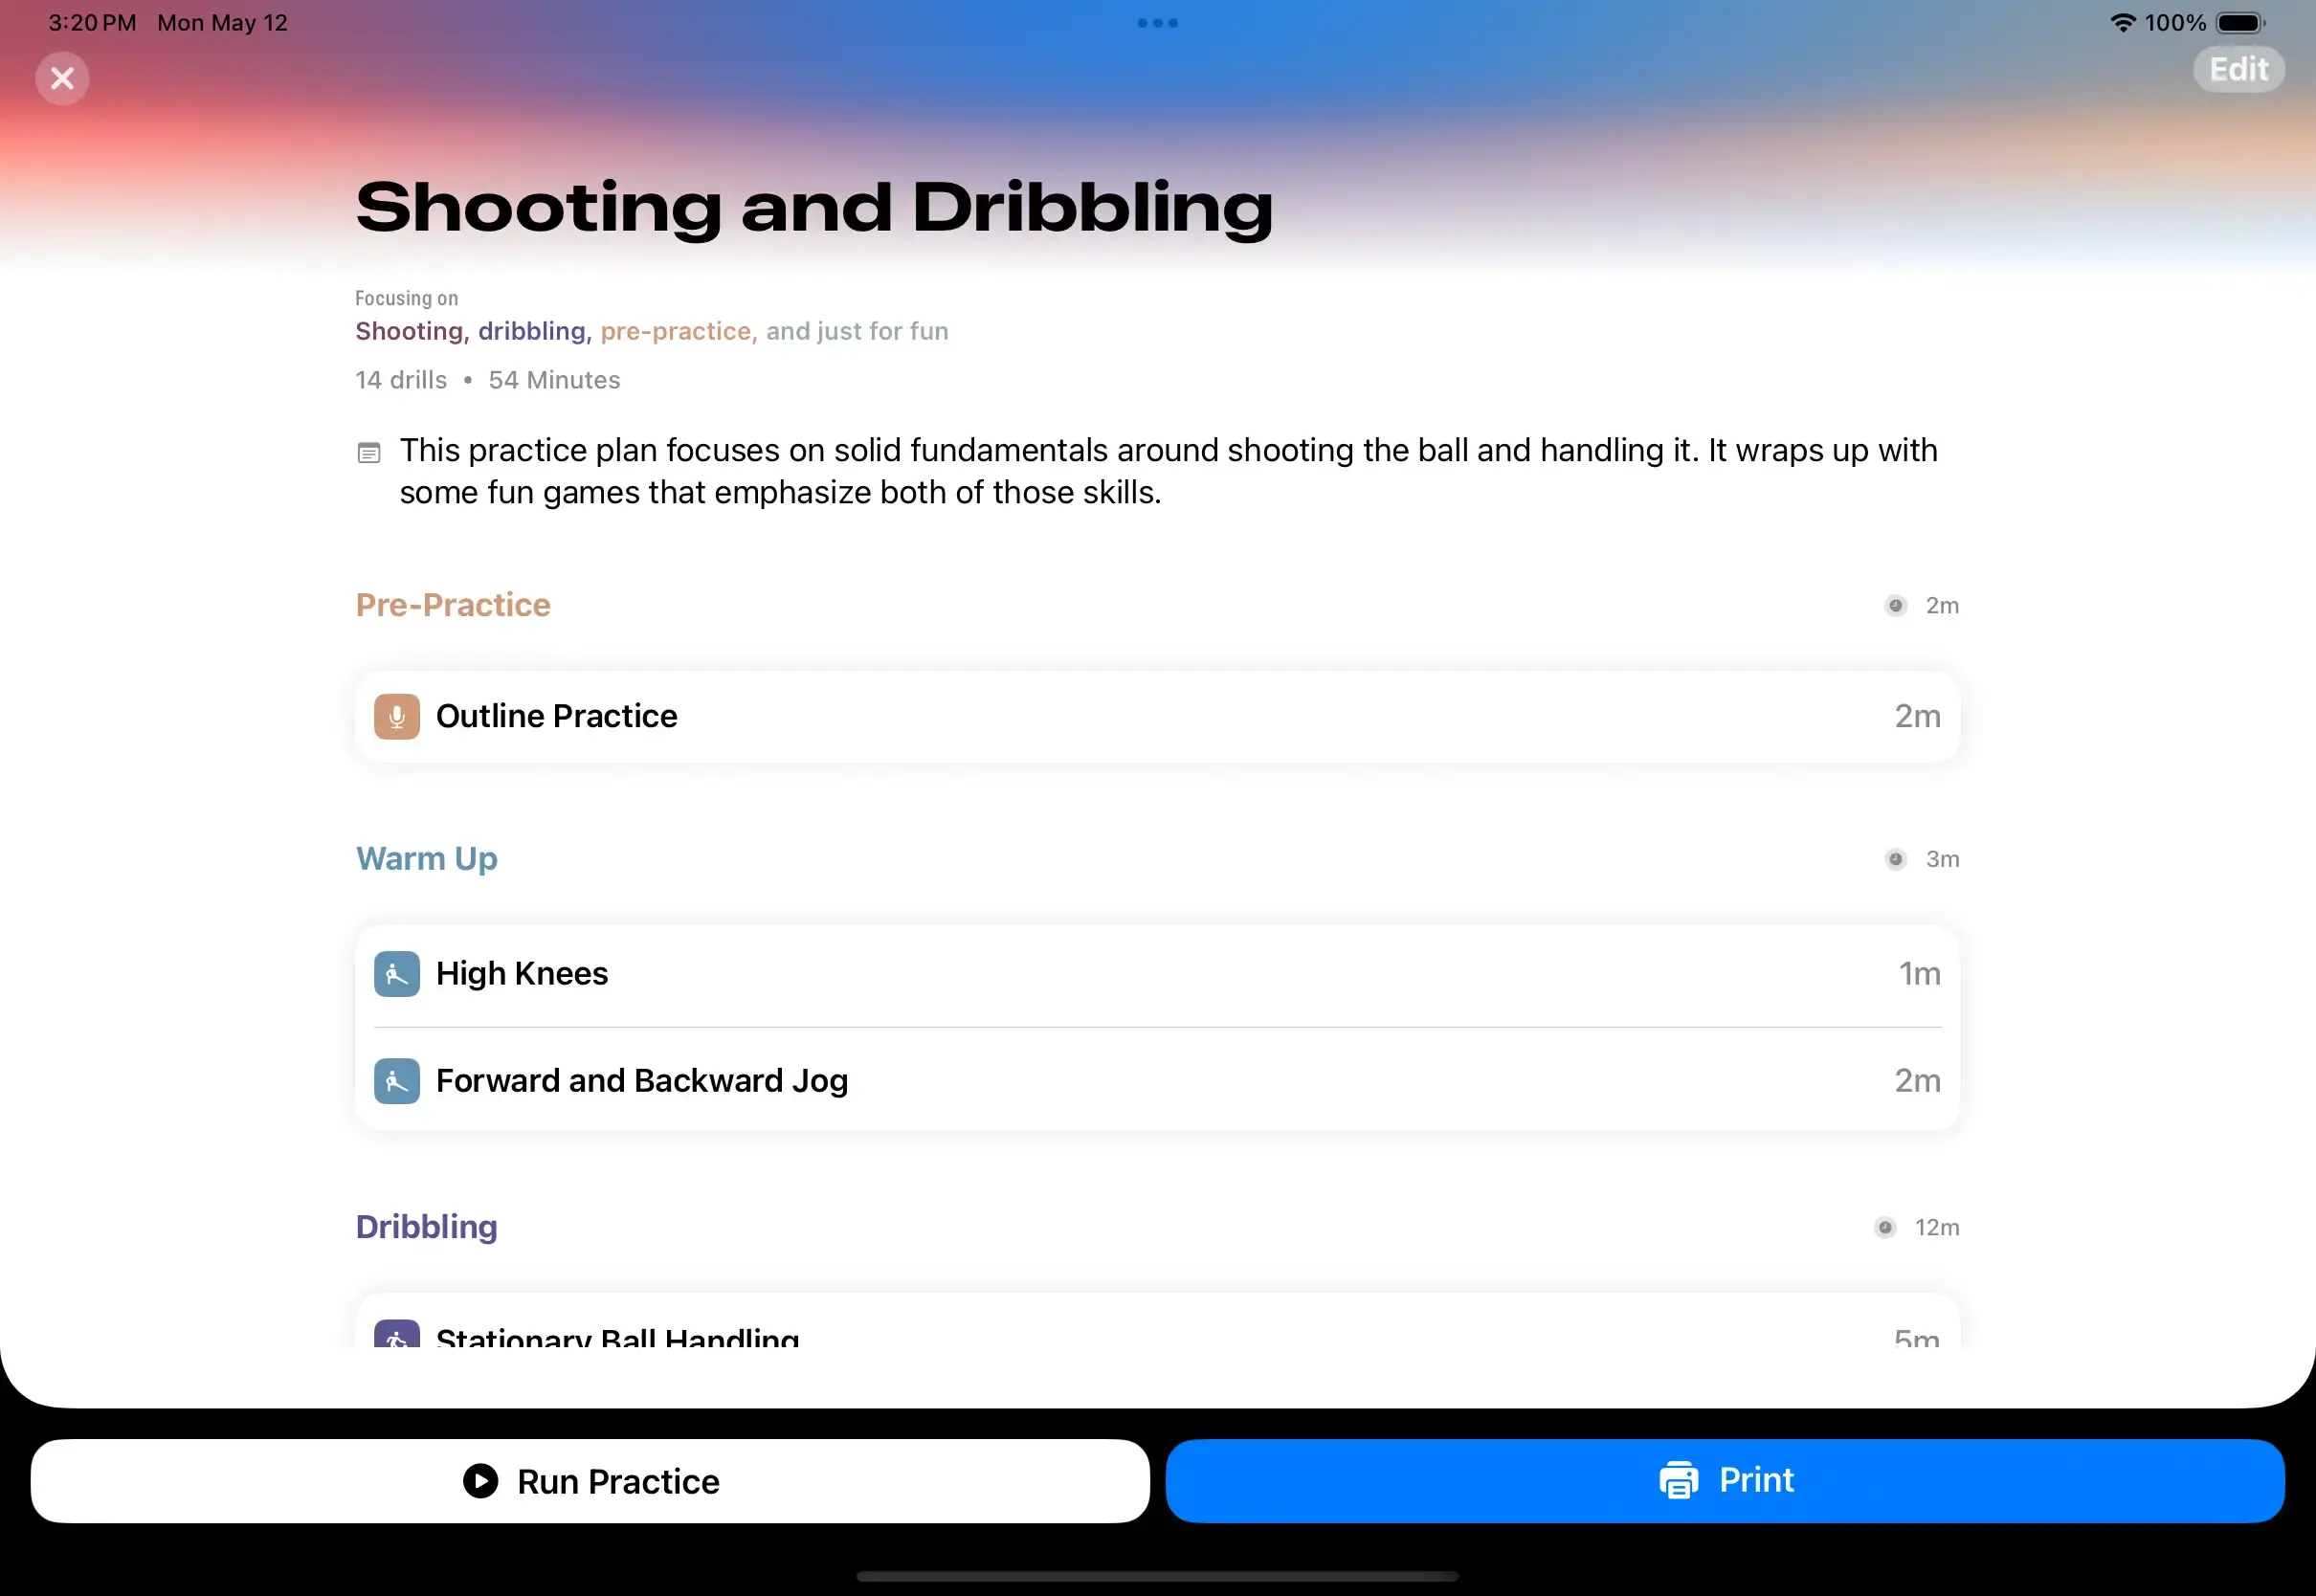
Task: Open the High Knees drill
Action: tap(1158, 974)
